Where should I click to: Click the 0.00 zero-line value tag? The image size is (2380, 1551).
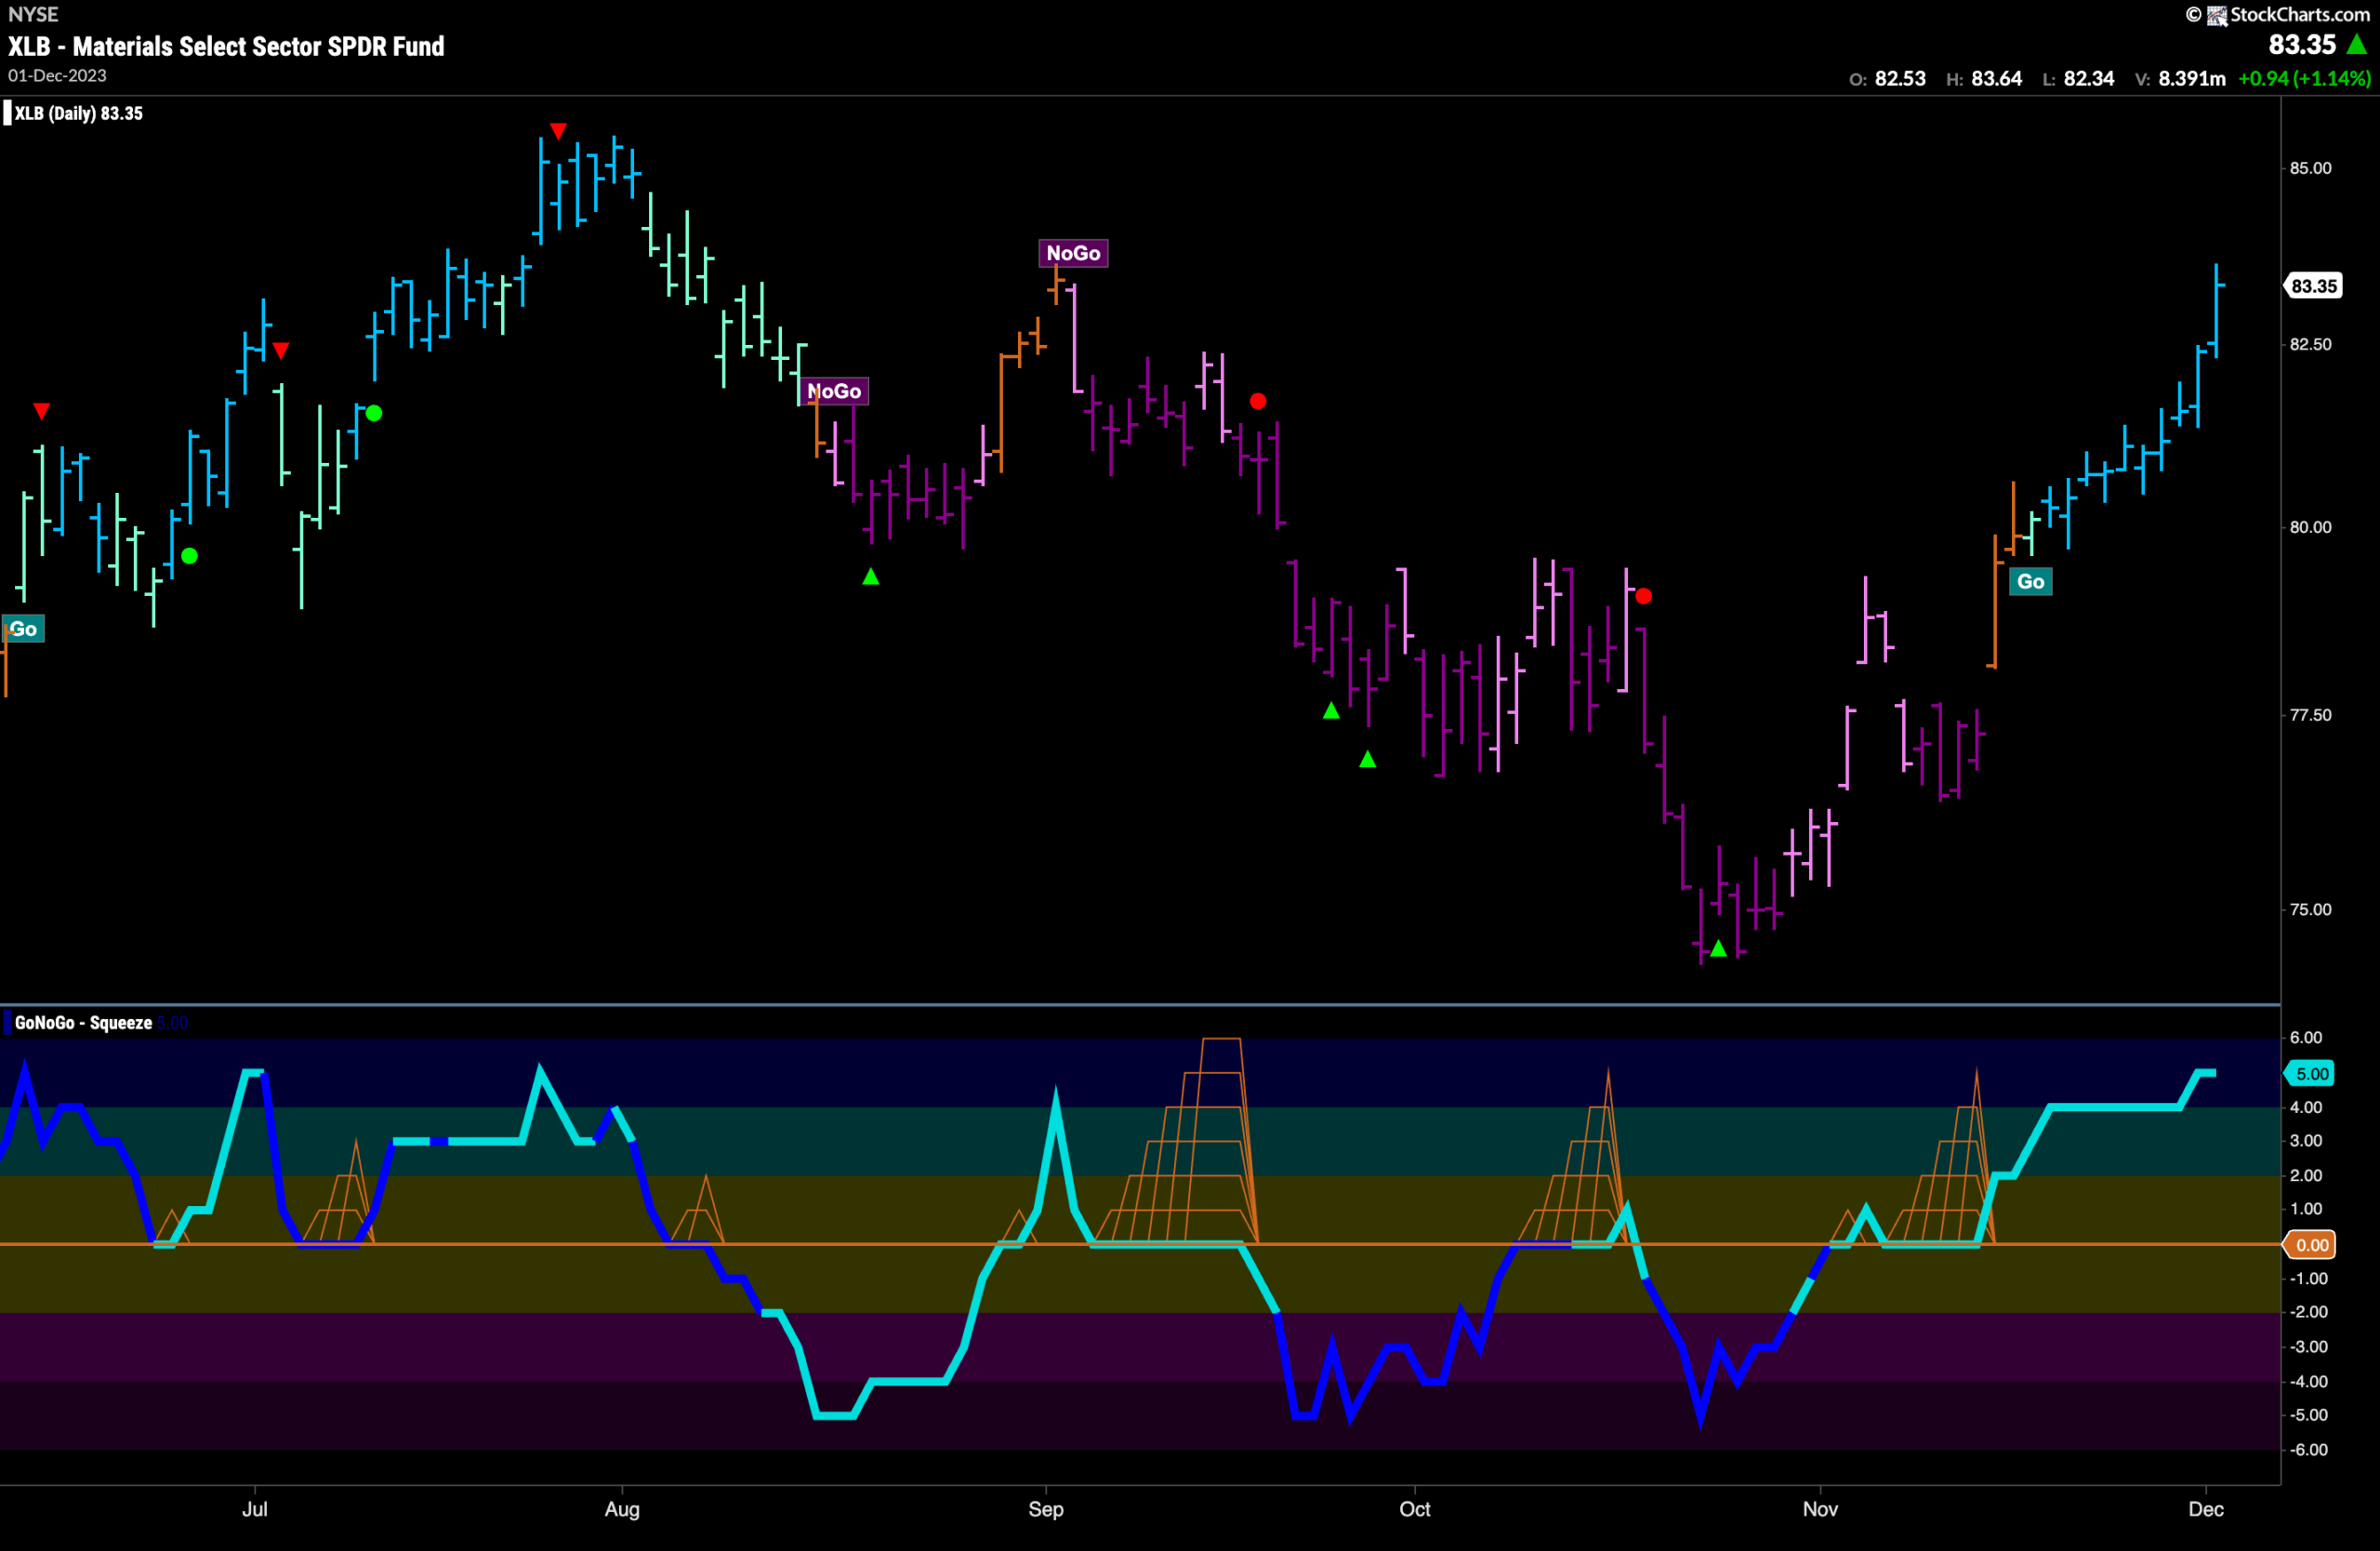click(x=2312, y=1245)
